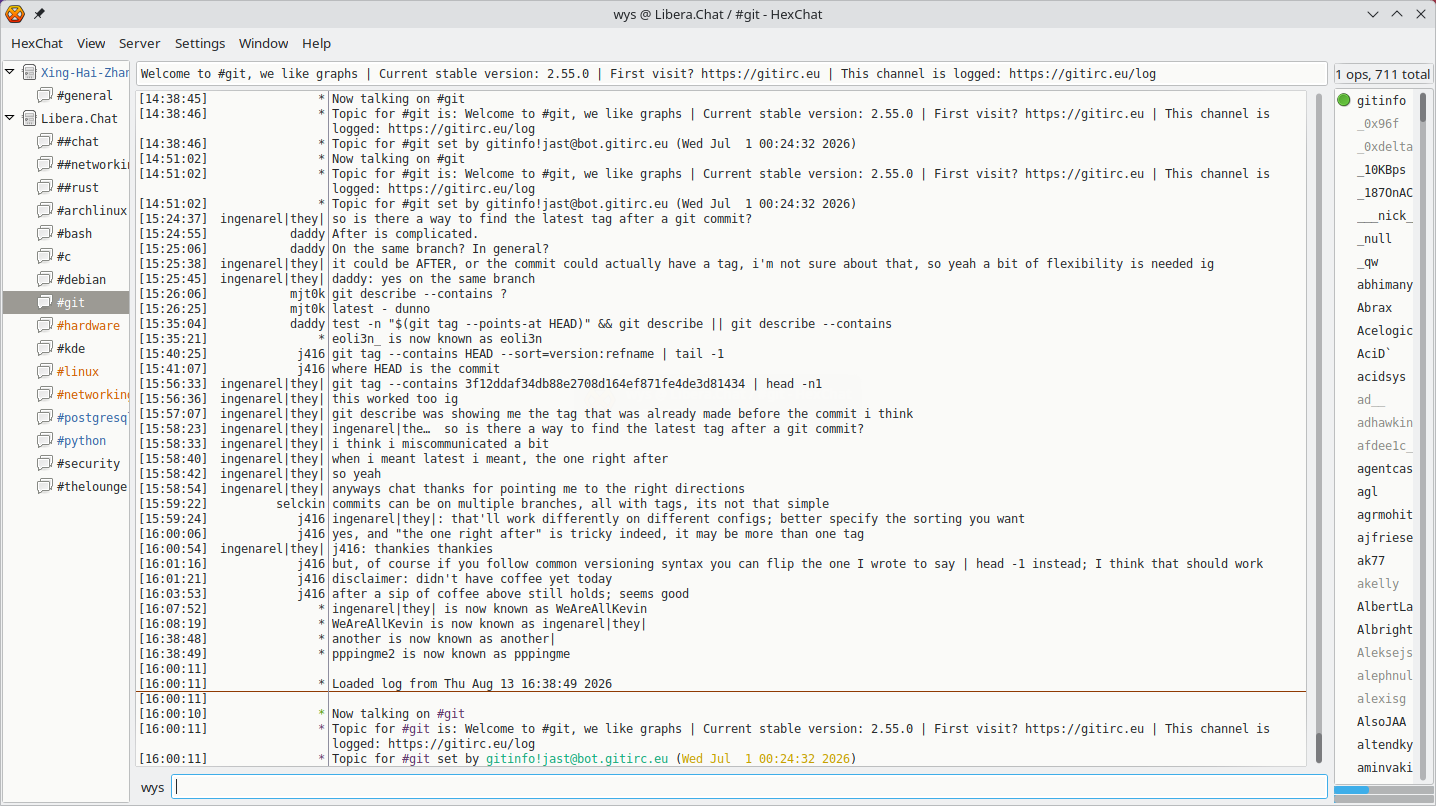Click the #python channel icon
The width and height of the screenshot is (1436, 806).
[x=44, y=440]
